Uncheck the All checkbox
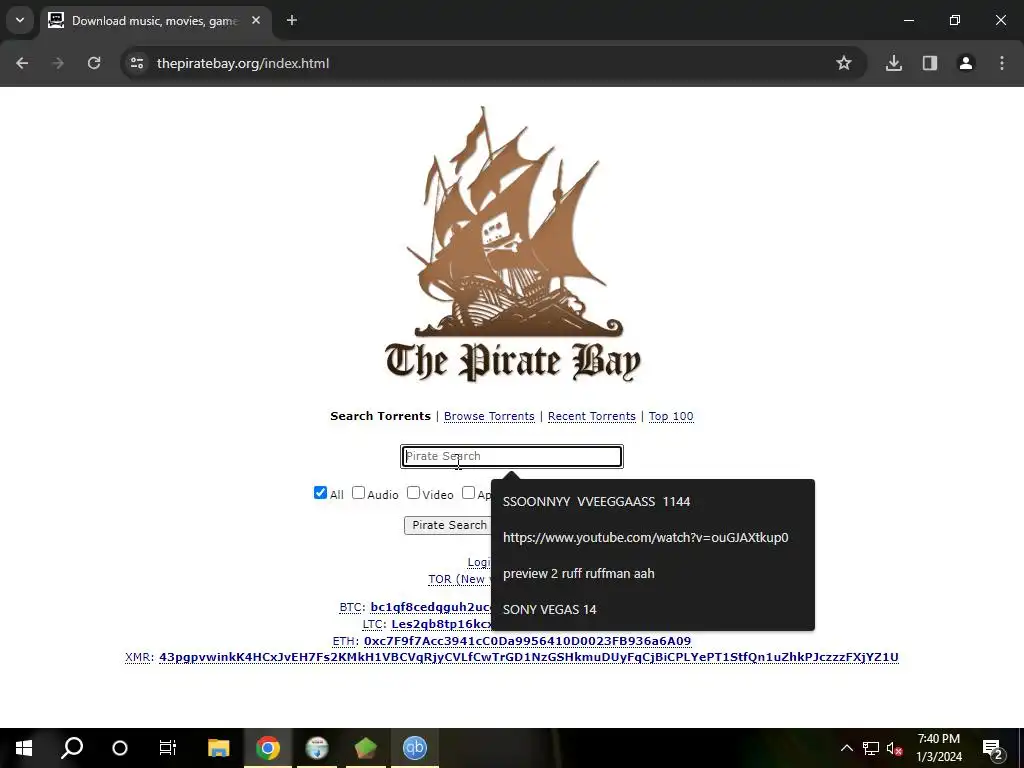This screenshot has height=768, width=1024. (x=320, y=492)
